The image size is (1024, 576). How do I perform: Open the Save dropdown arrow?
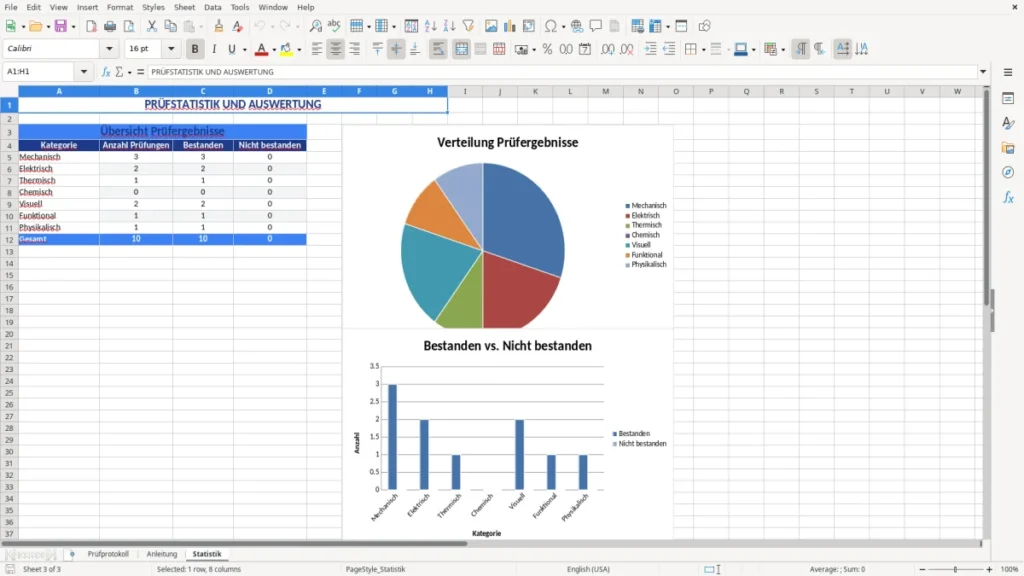[x=73, y=26]
